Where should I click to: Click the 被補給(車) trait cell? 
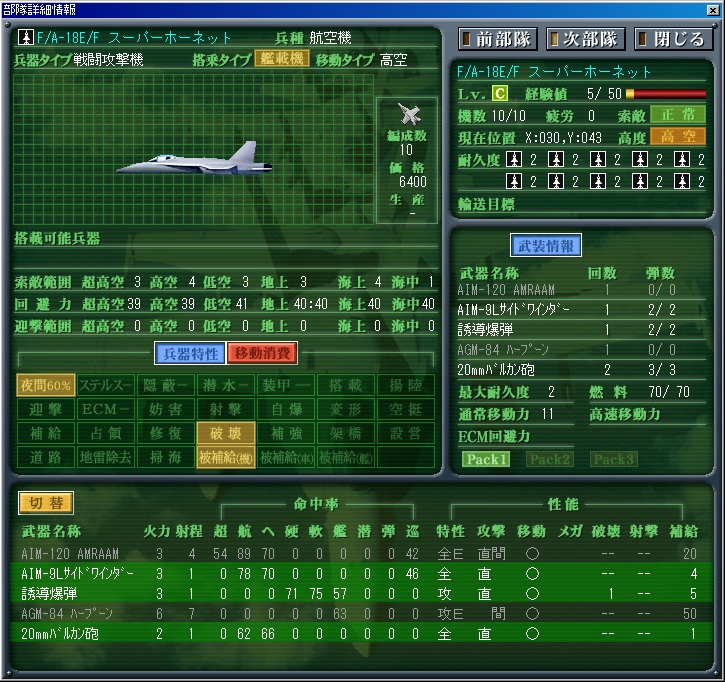pyautogui.click(x=286, y=457)
